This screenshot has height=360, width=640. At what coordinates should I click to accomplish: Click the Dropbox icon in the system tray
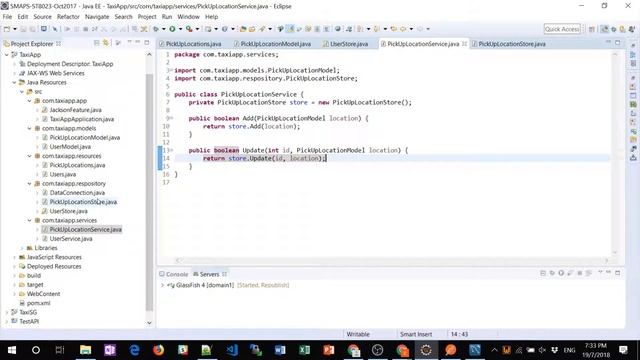(554, 350)
